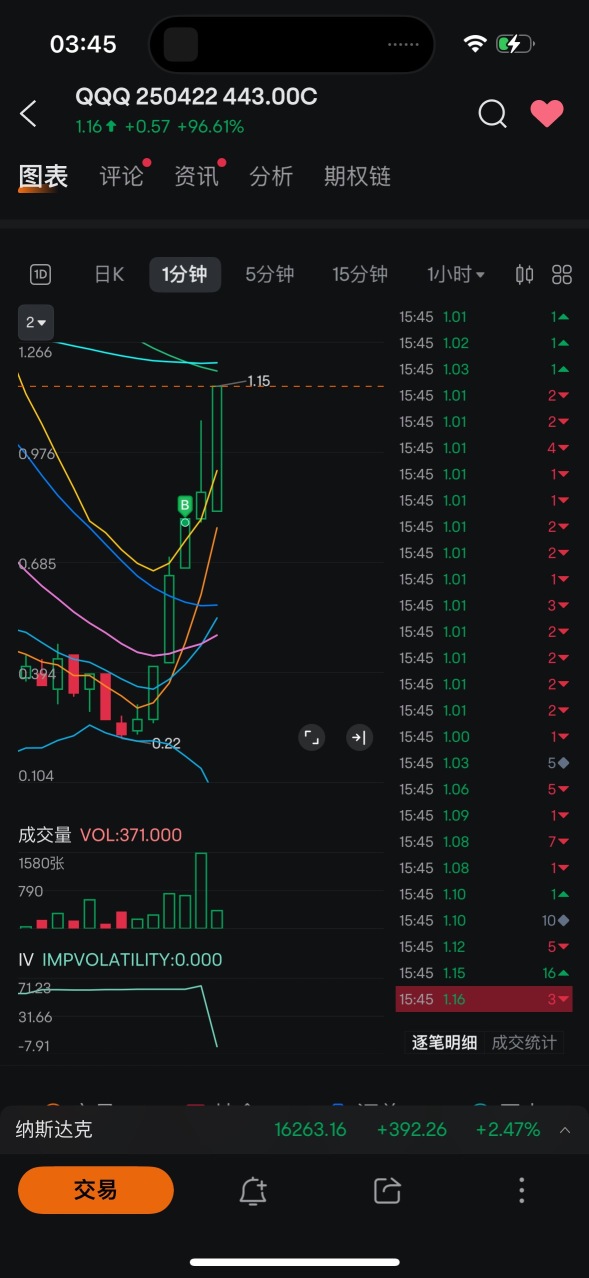The image size is (589, 1278).
Task: Tap the green B buy marker on chart
Action: click(185, 505)
